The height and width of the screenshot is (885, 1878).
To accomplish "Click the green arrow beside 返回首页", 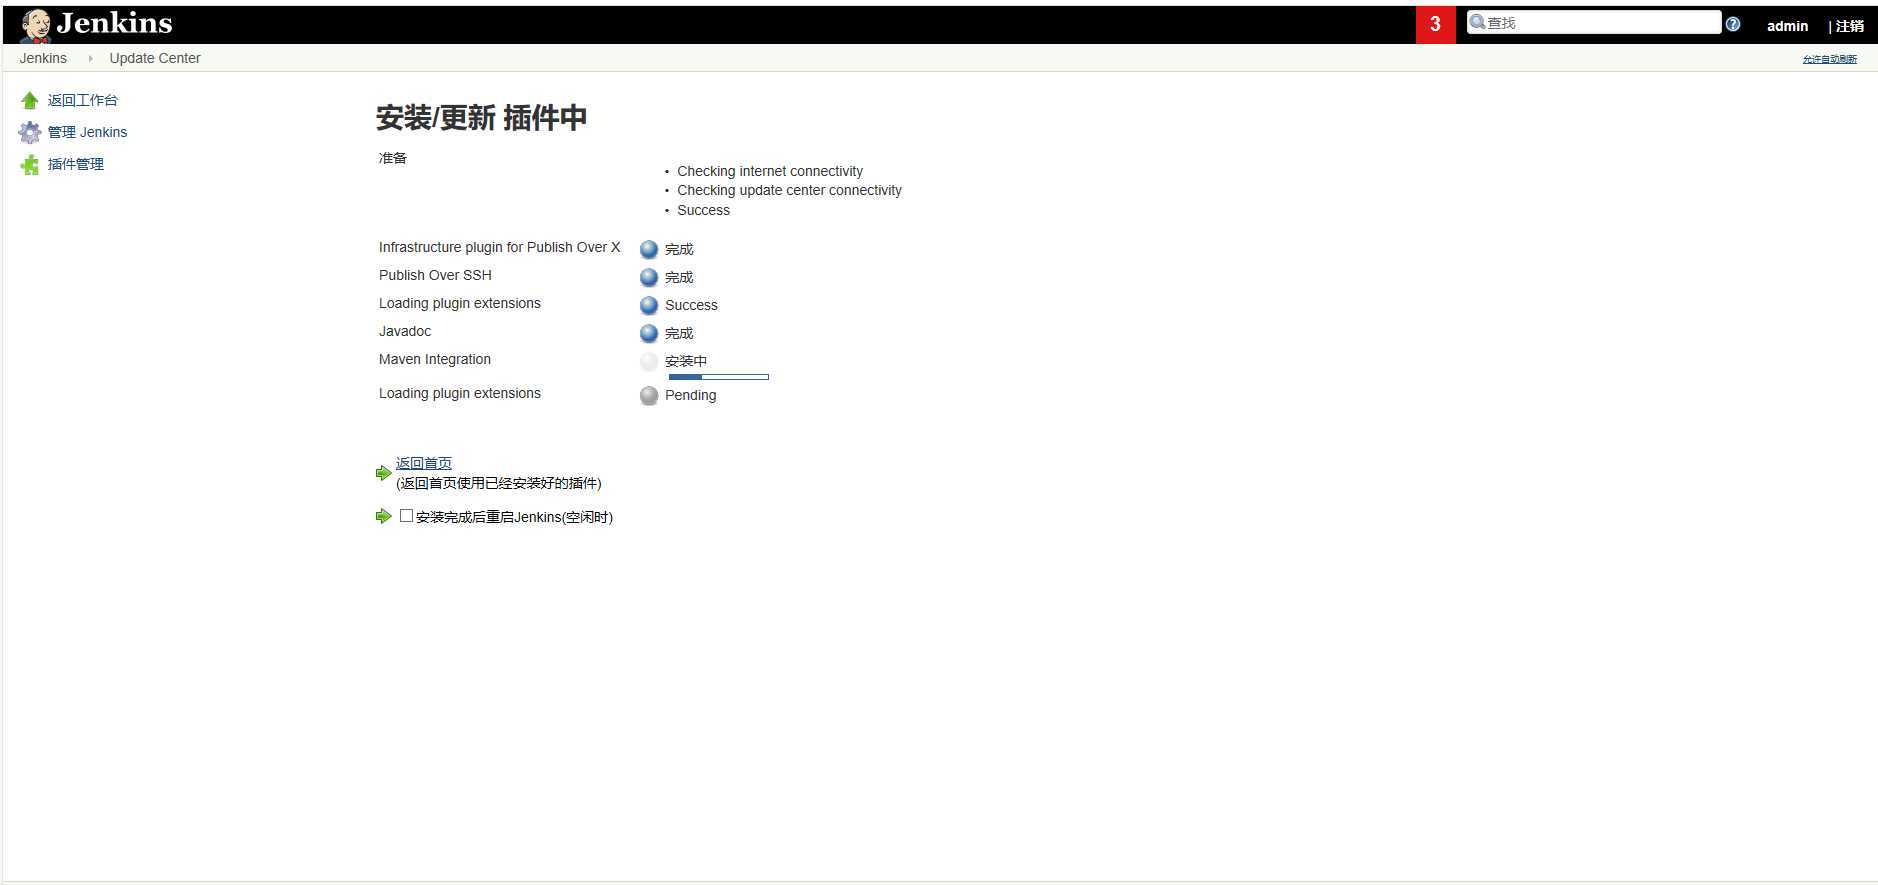I will tap(383, 472).
